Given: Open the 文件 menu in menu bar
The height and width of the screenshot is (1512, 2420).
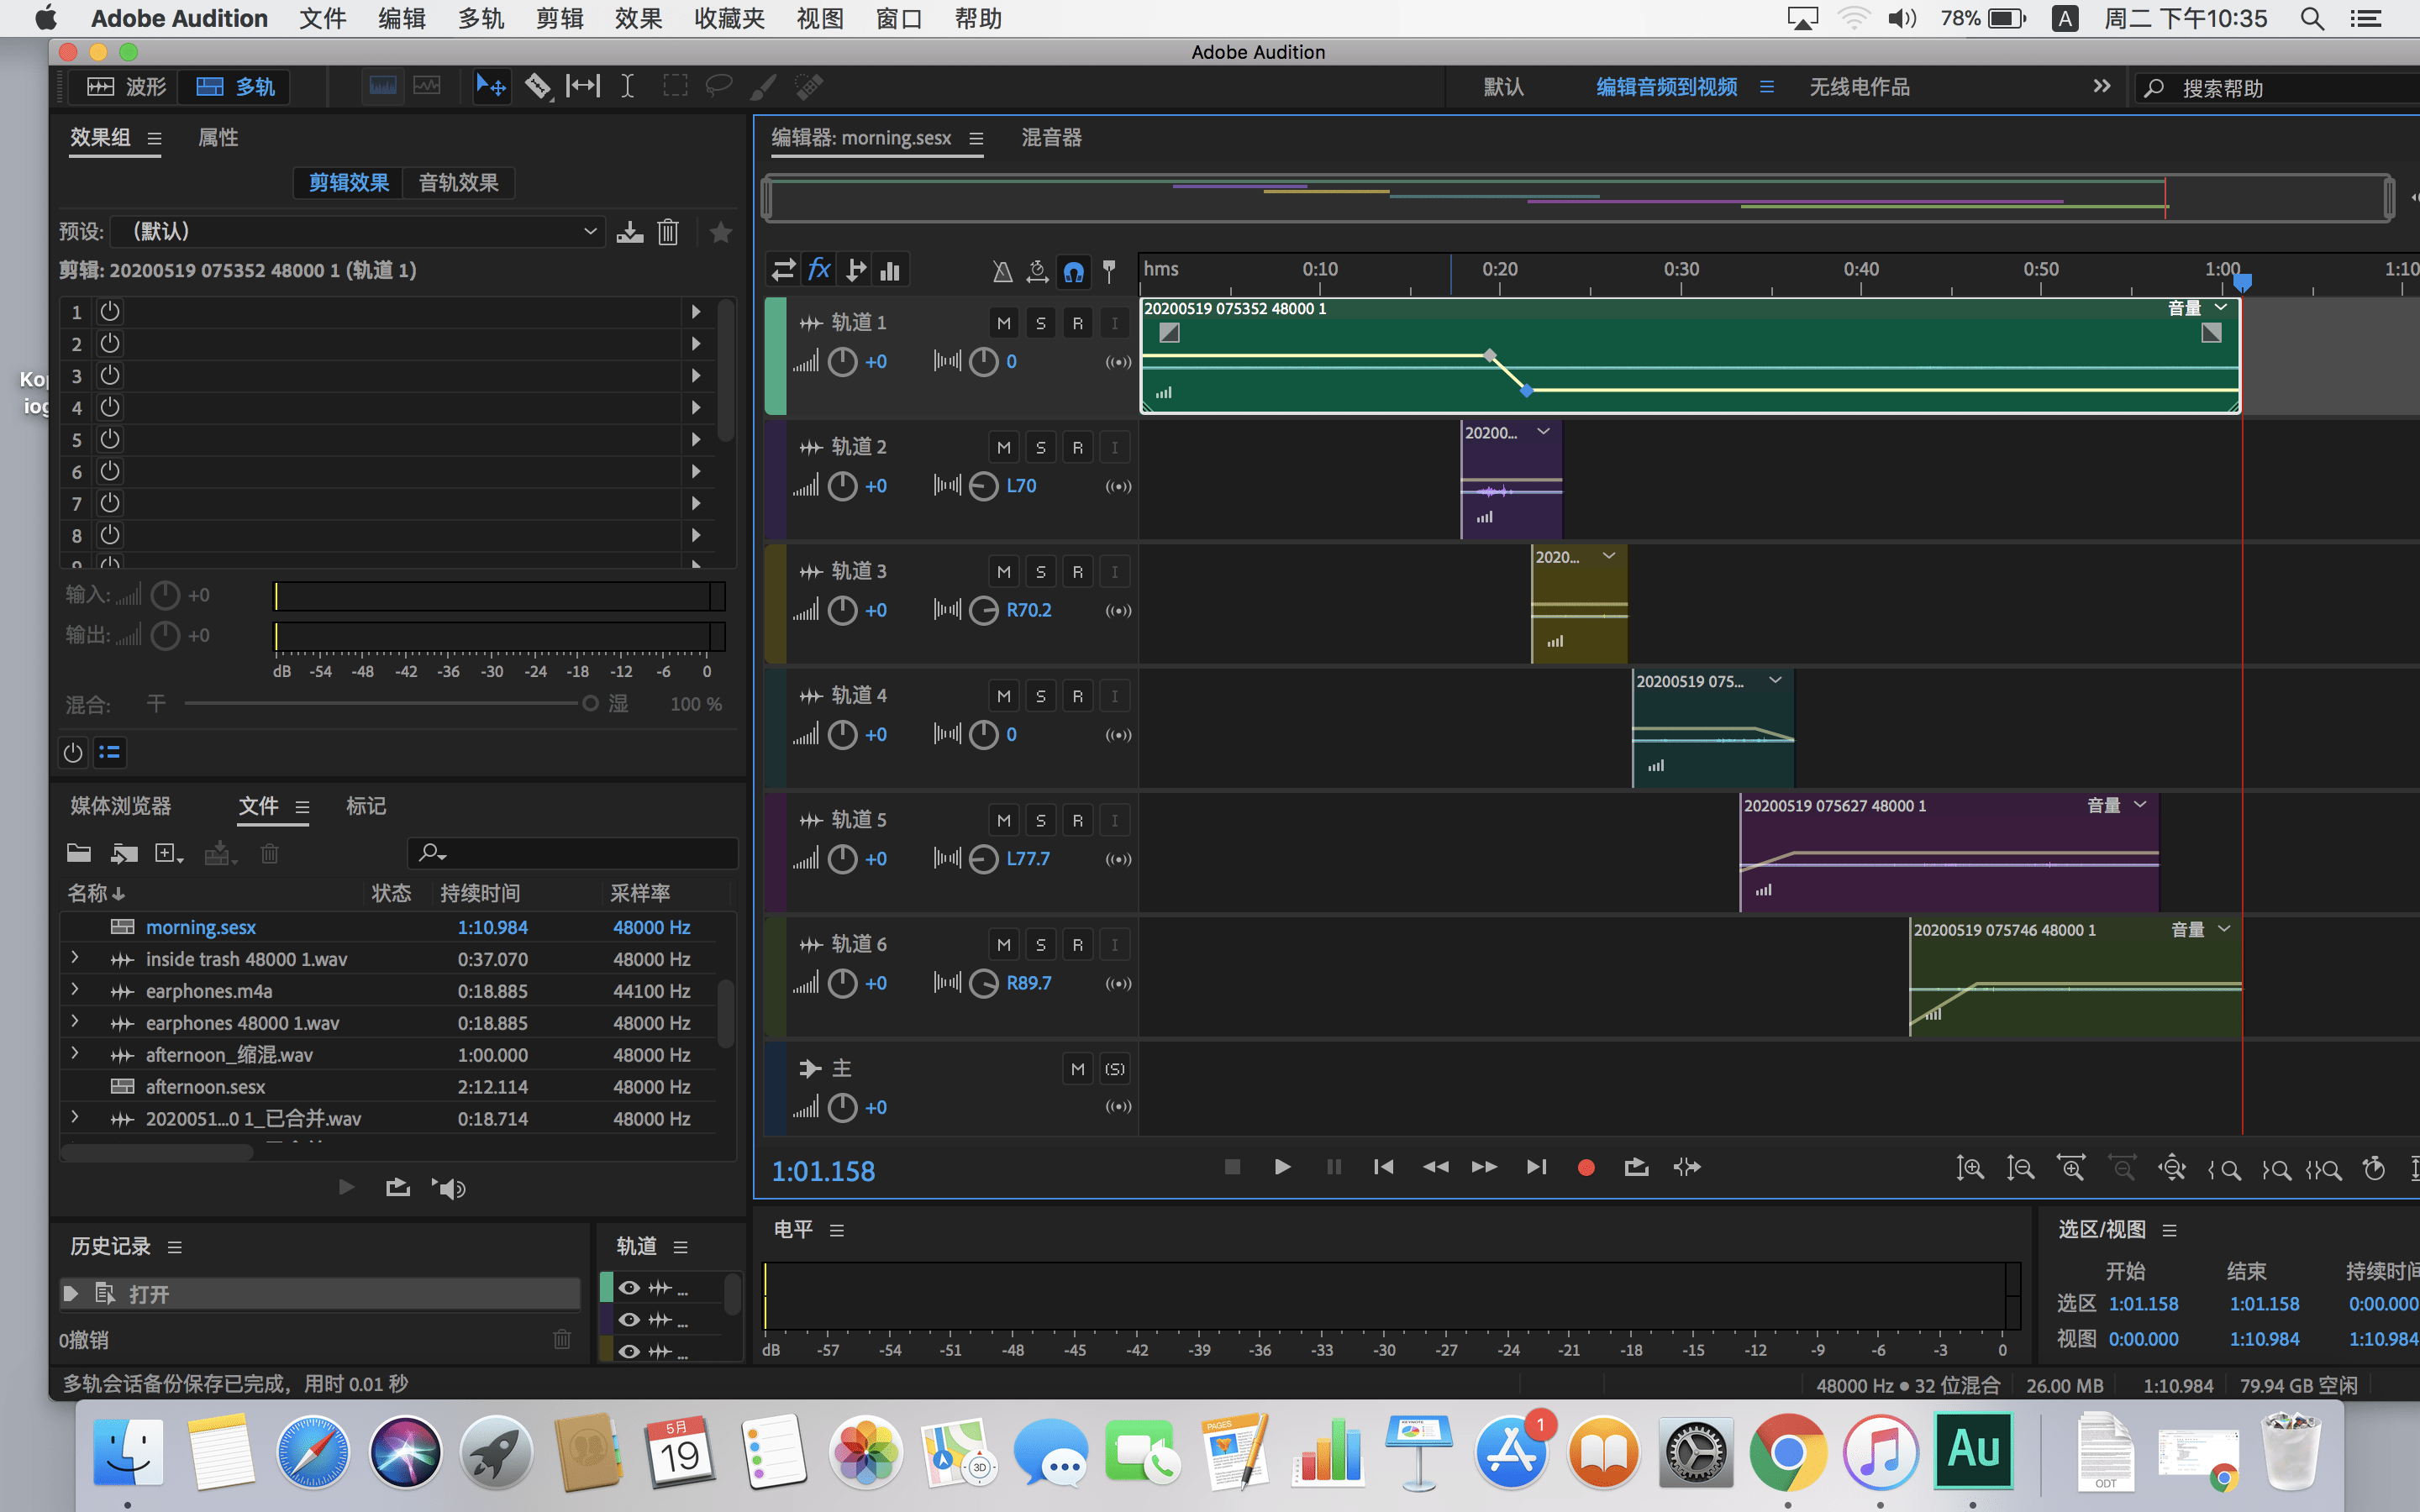Looking at the screenshot, I should [x=323, y=18].
